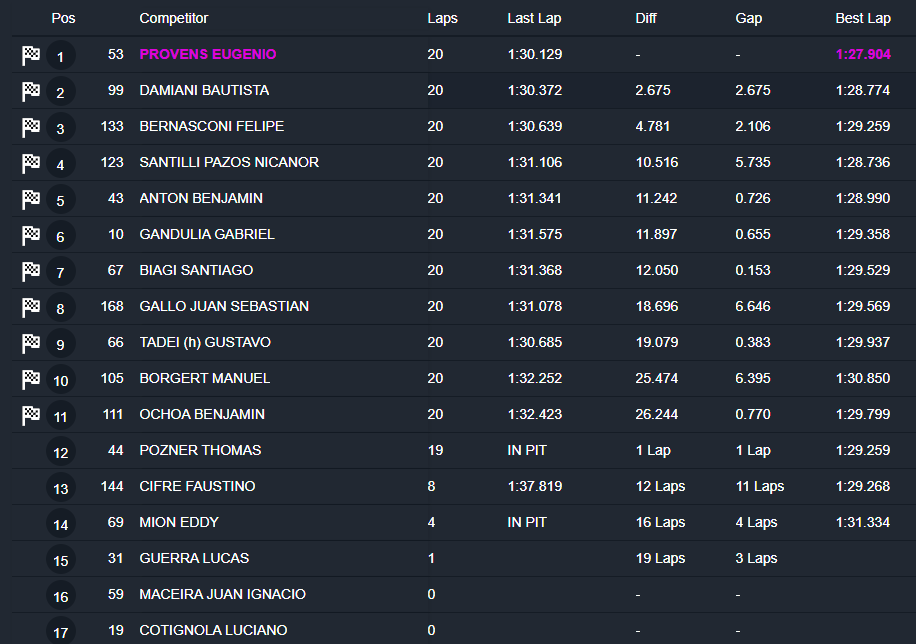Click the checkered flag beside Provens Eugenio

click(x=31, y=55)
